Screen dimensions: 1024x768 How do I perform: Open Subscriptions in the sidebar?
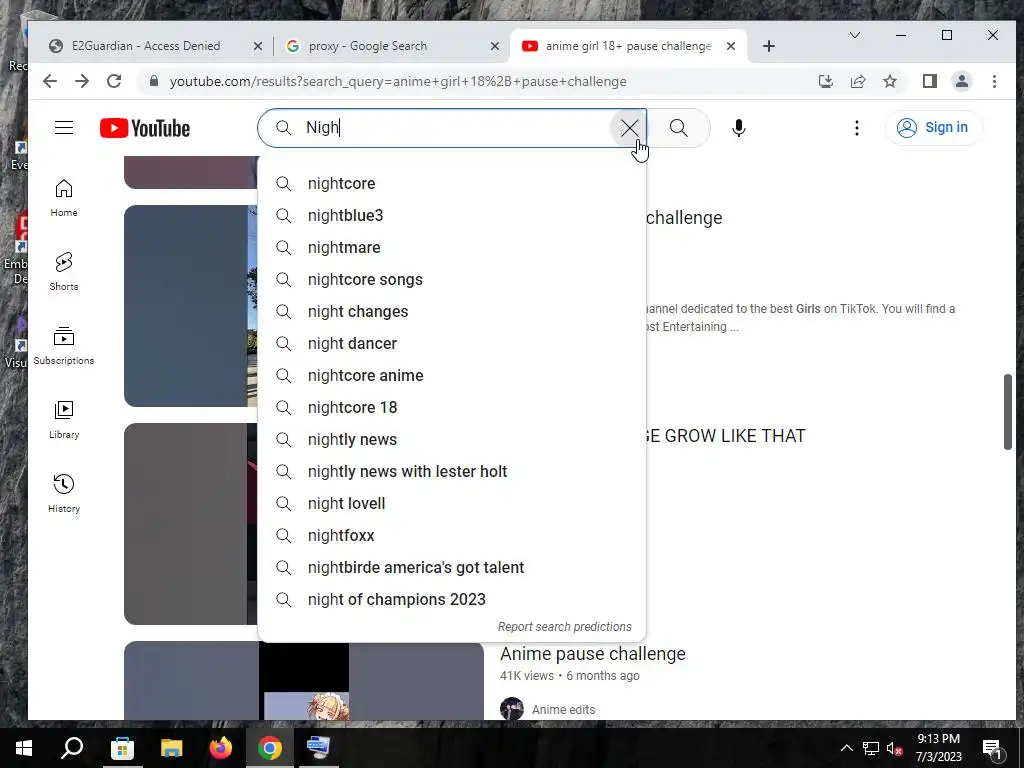point(64,346)
